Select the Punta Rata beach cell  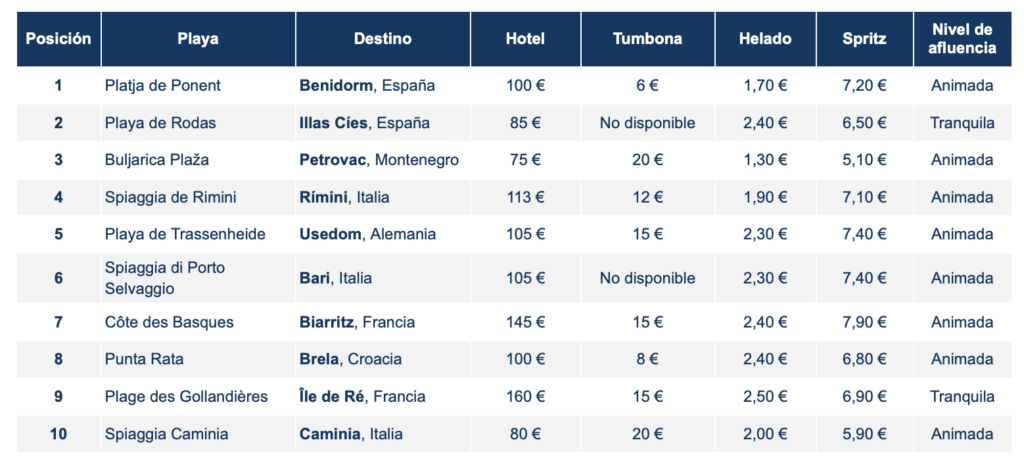tap(144, 359)
